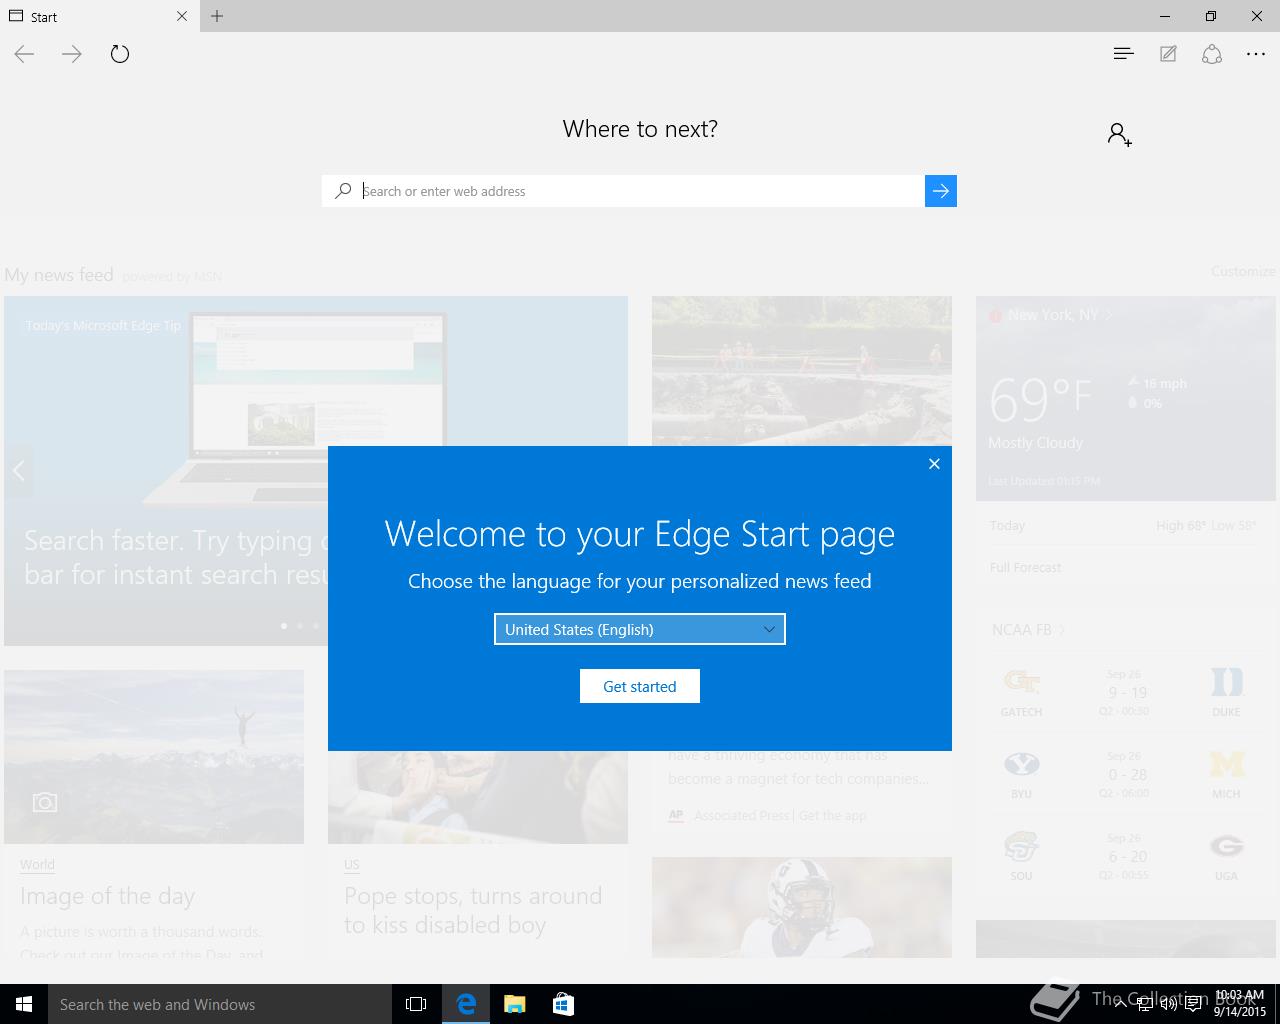Show previous Edge tip slide
1280x1024 pixels.
(18, 470)
